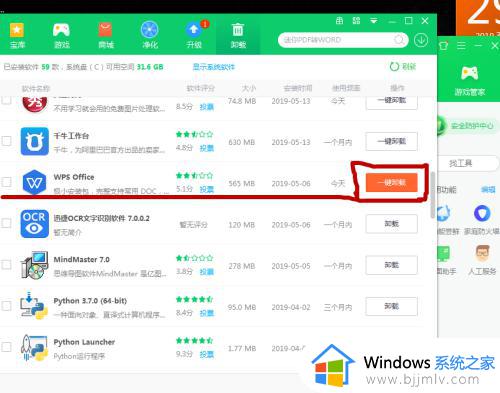Click 投票 link in Python 3.7.0 row
Screen dimensions: 500x393
tap(207, 313)
